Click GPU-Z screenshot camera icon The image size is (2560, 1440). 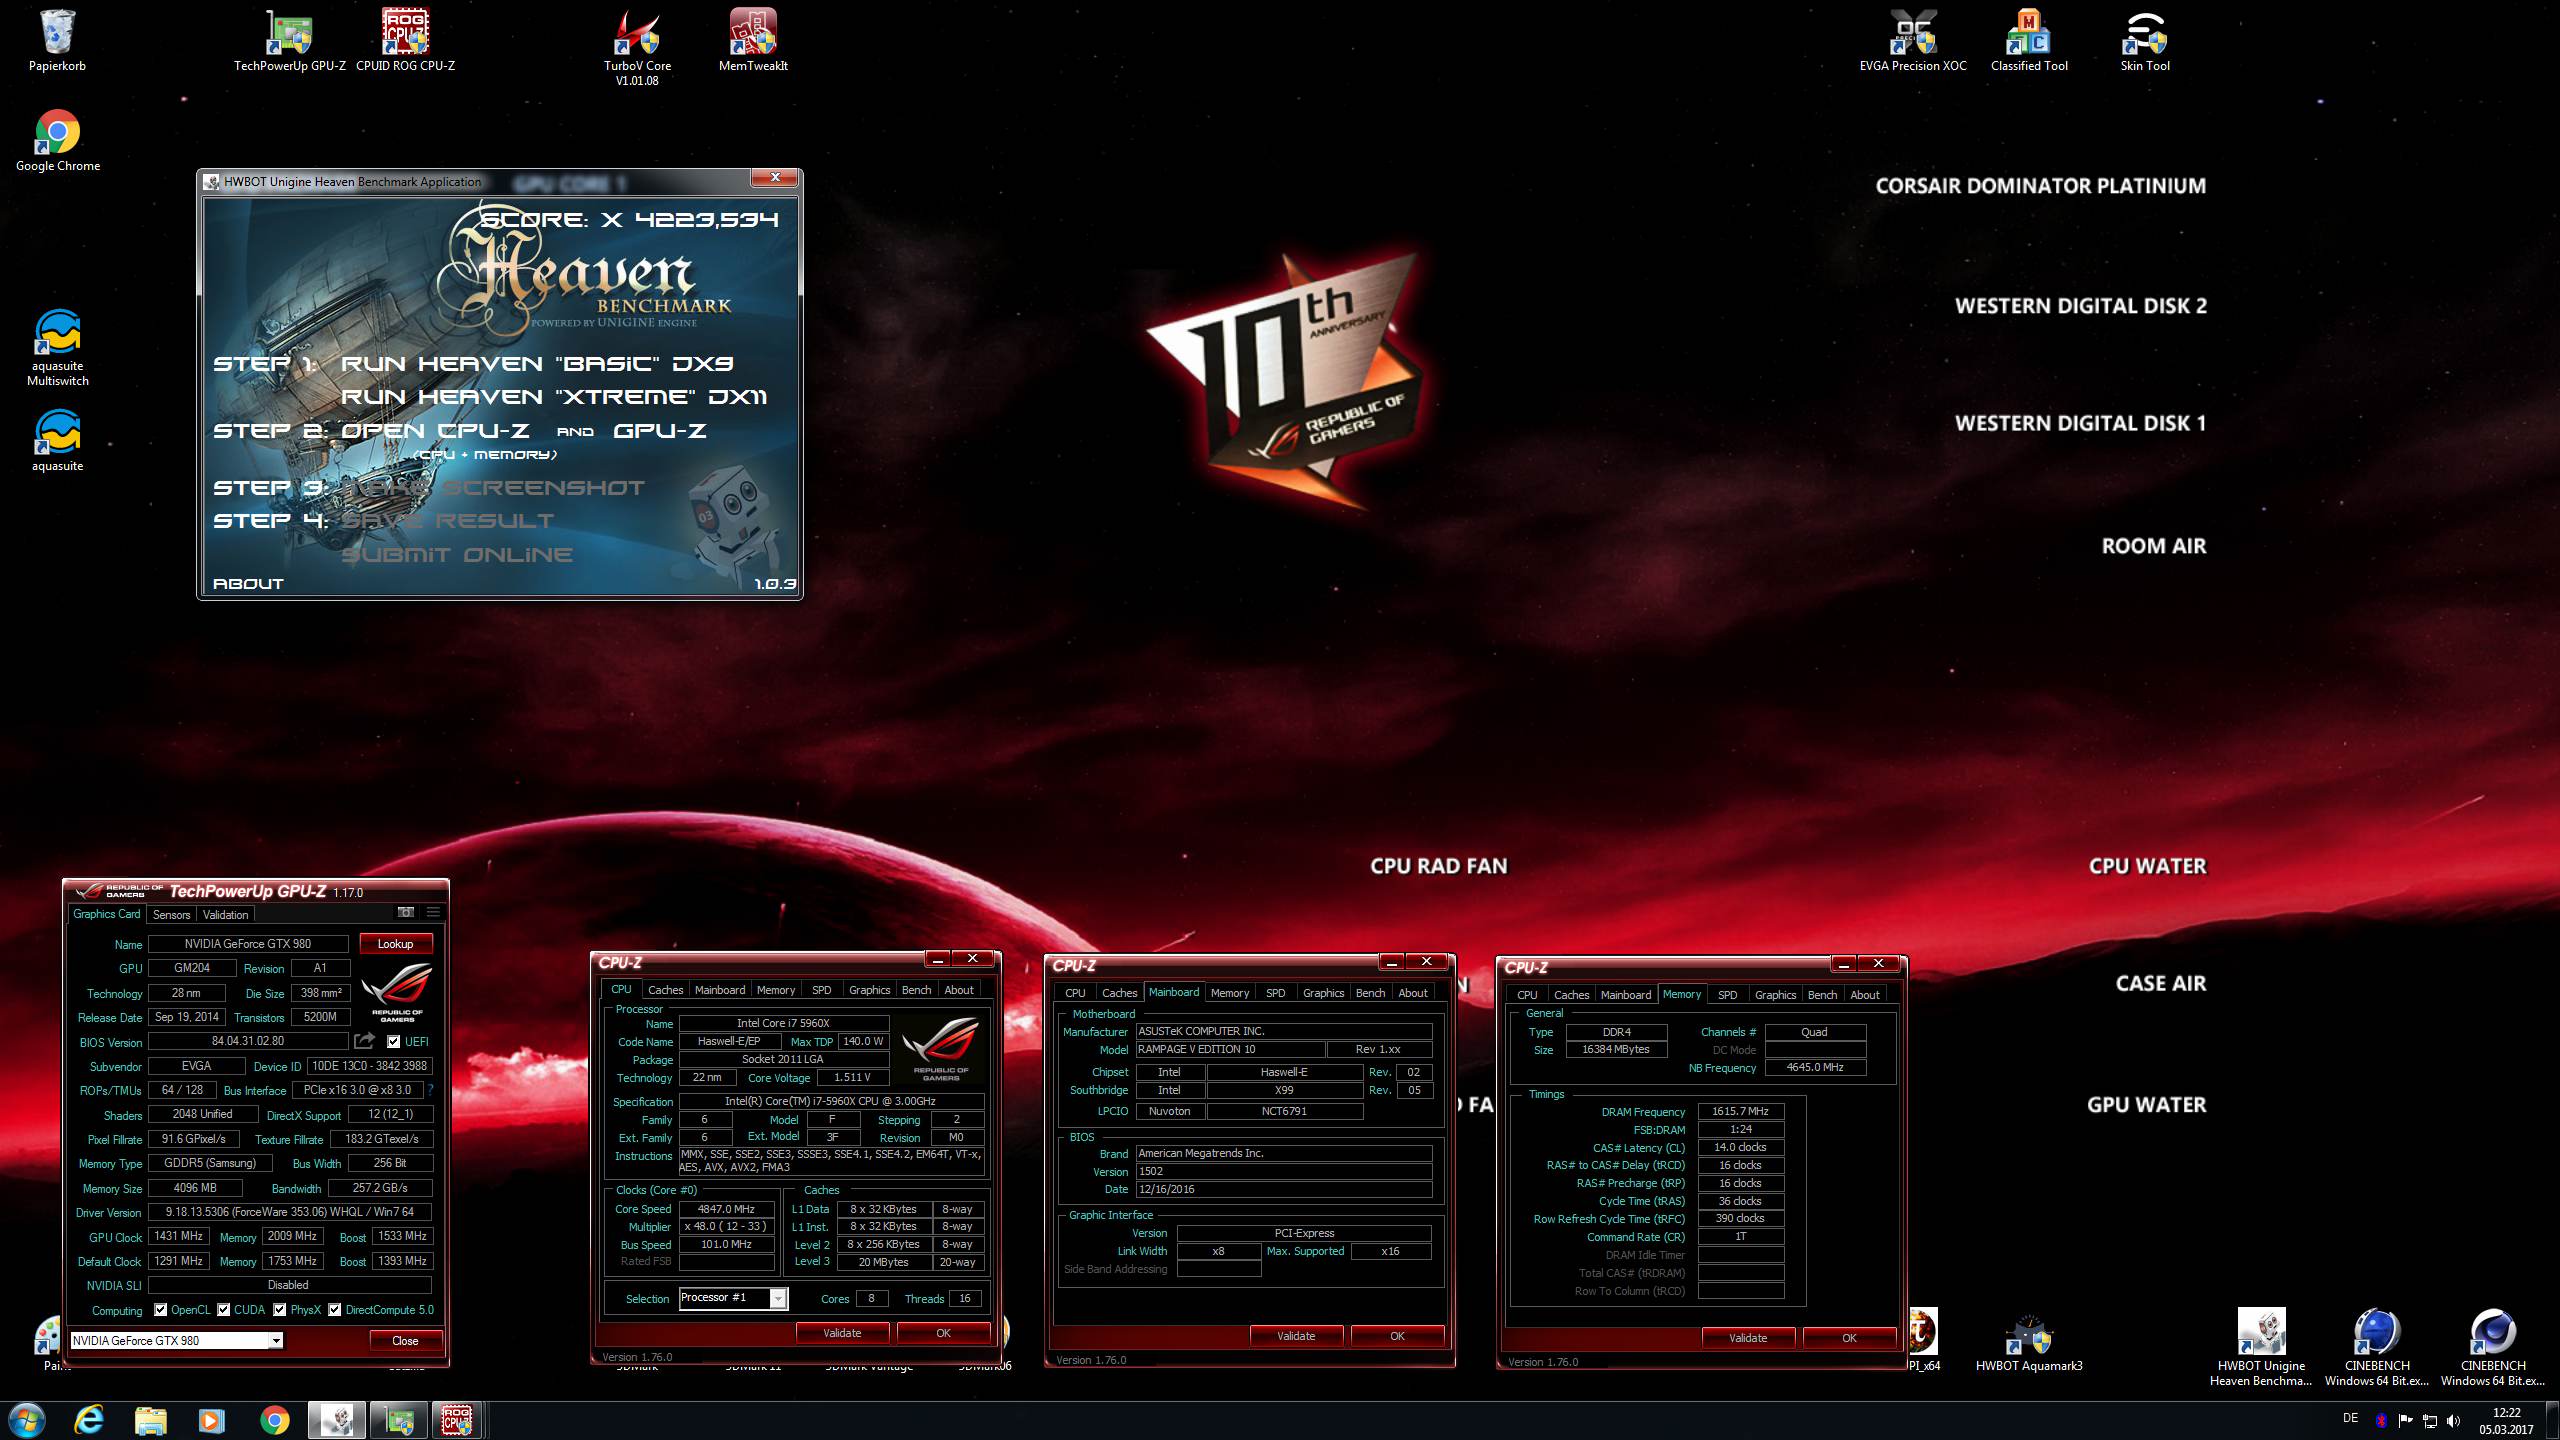pos(405,912)
